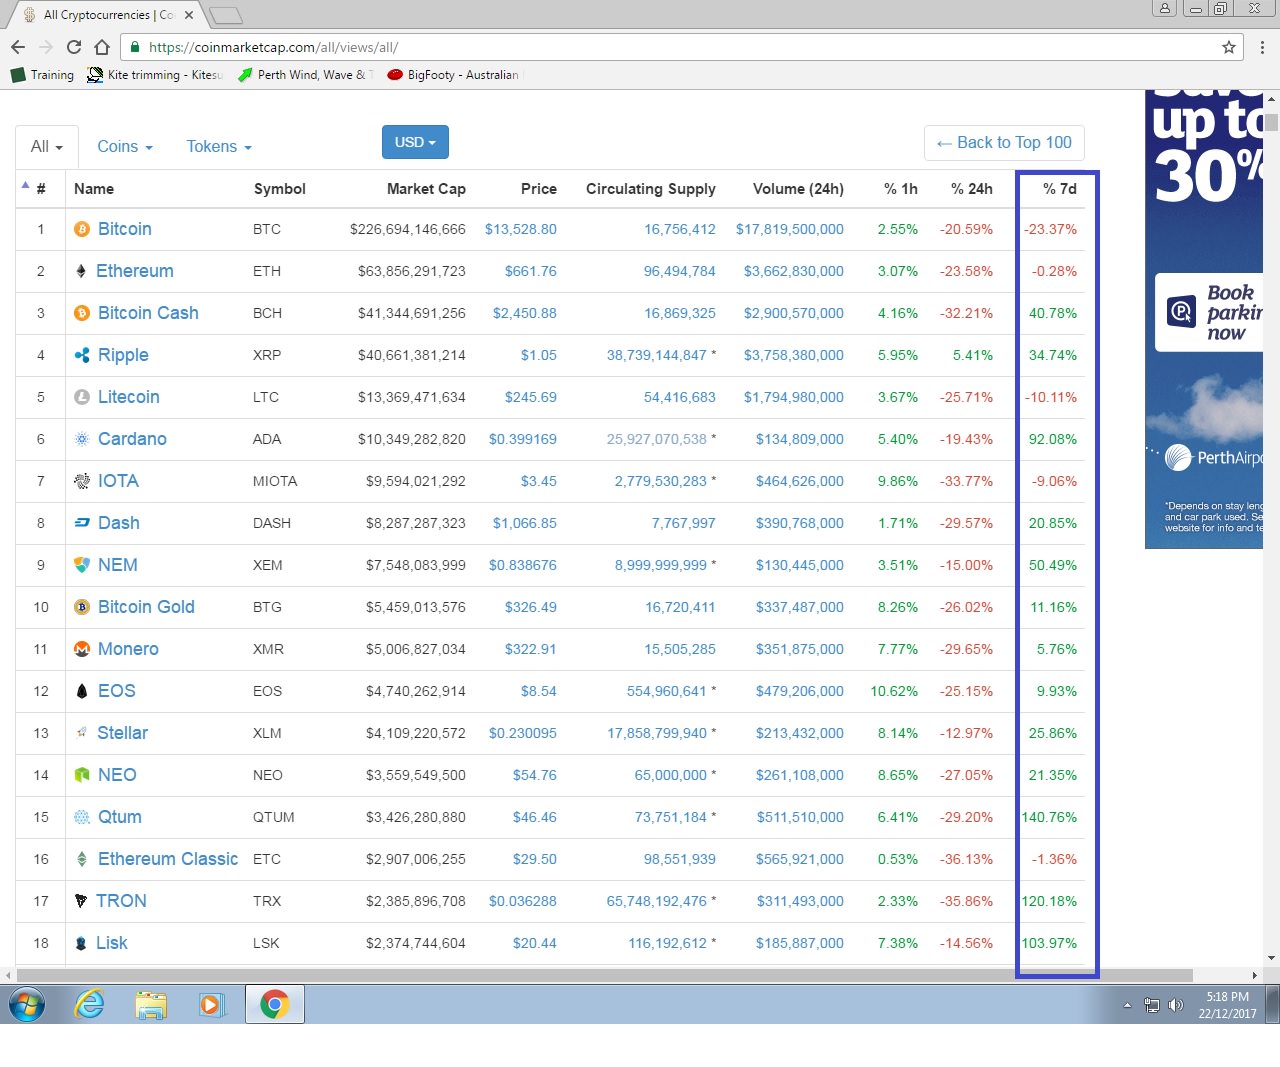The image size is (1280, 1067).
Task: Open the Coins dropdown menu
Action: coord(125,146)
